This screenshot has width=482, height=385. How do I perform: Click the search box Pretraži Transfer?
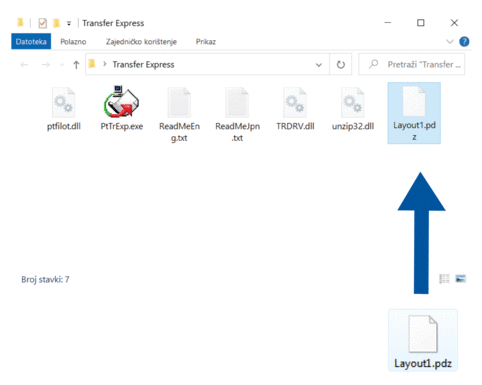411,64
